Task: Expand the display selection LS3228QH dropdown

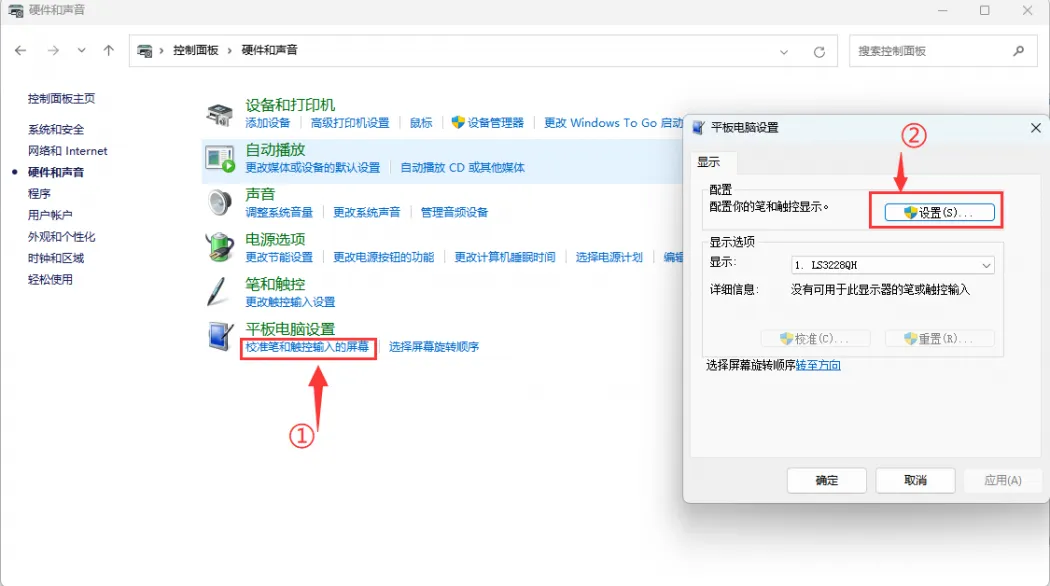Action: pyautogui.click(x=986, y=265)
